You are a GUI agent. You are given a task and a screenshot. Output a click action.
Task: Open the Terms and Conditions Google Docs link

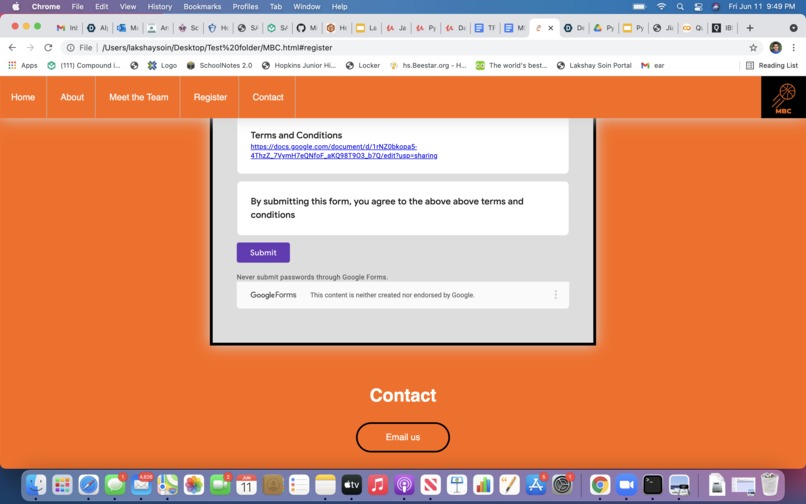344,151
